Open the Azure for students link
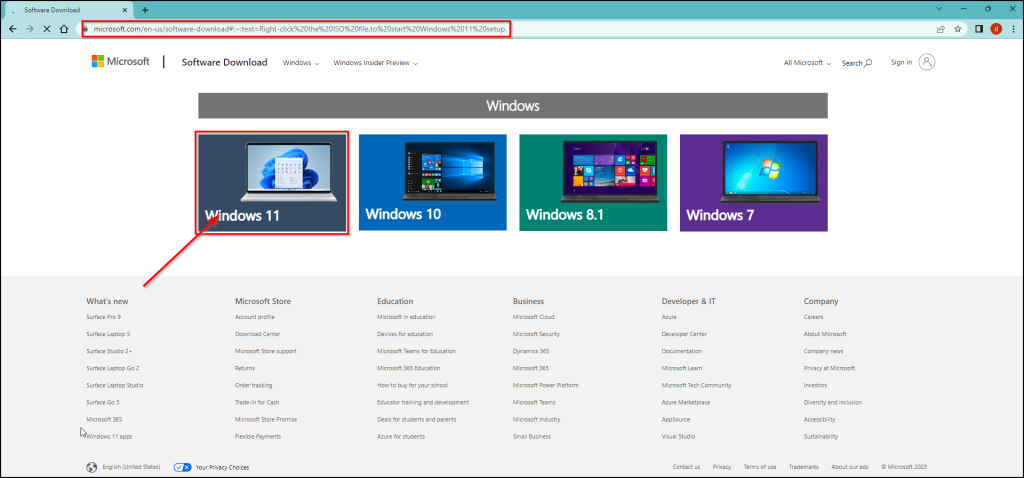The width and height of the screenshot is (1024, 478). [x=401, y=436]
